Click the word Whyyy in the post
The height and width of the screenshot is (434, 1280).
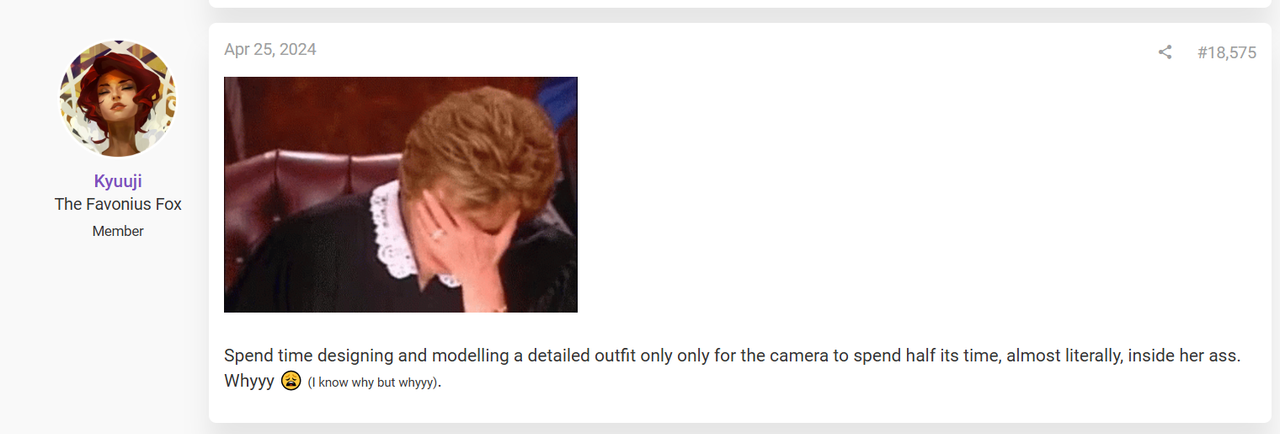click(x=249, y=381)
